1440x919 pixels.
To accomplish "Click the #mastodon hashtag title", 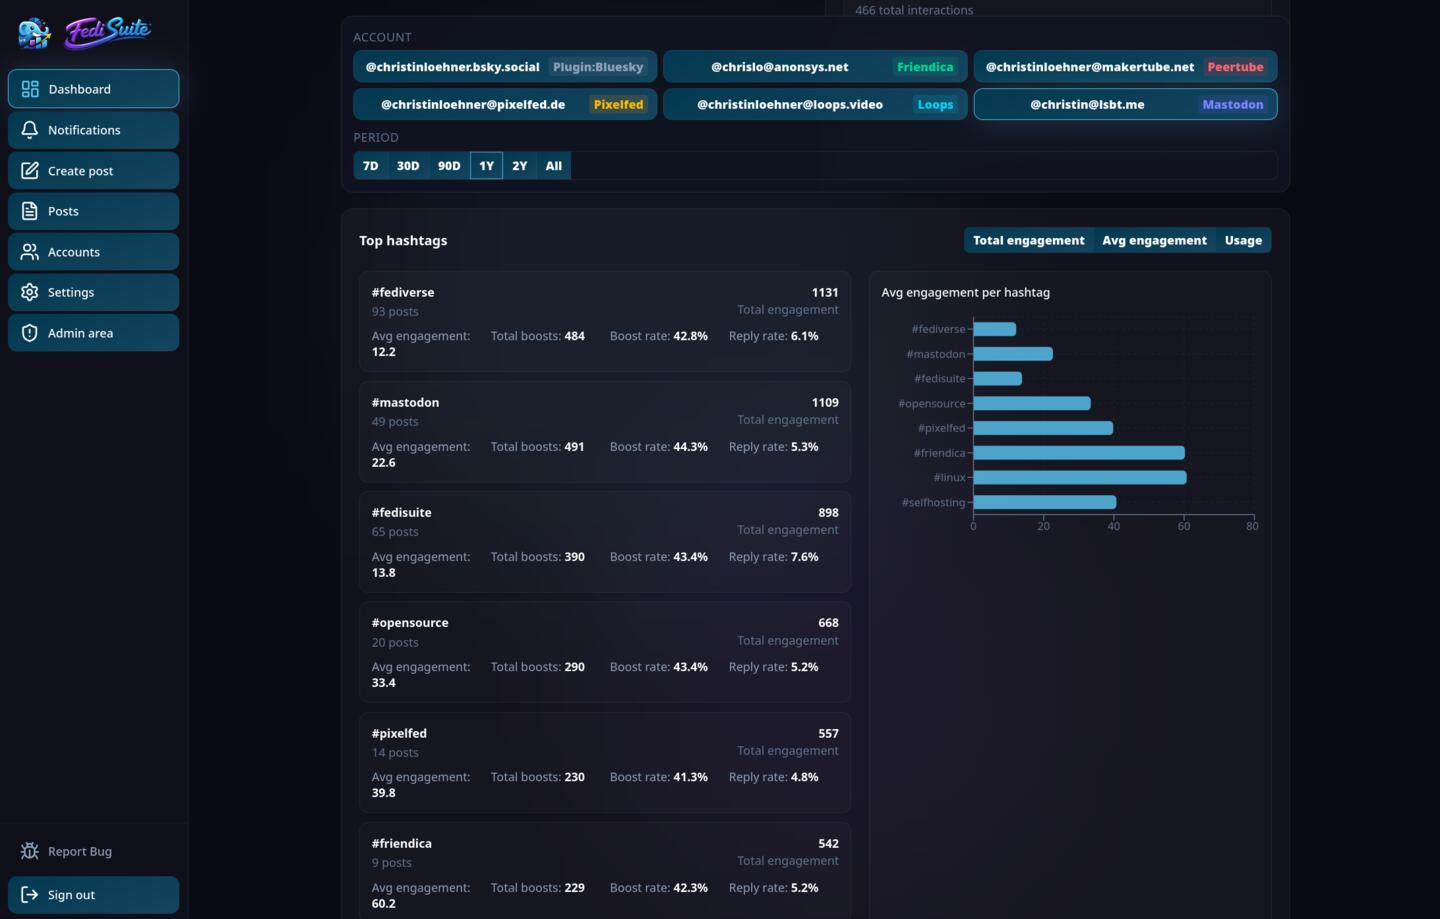I will (405, 402).
